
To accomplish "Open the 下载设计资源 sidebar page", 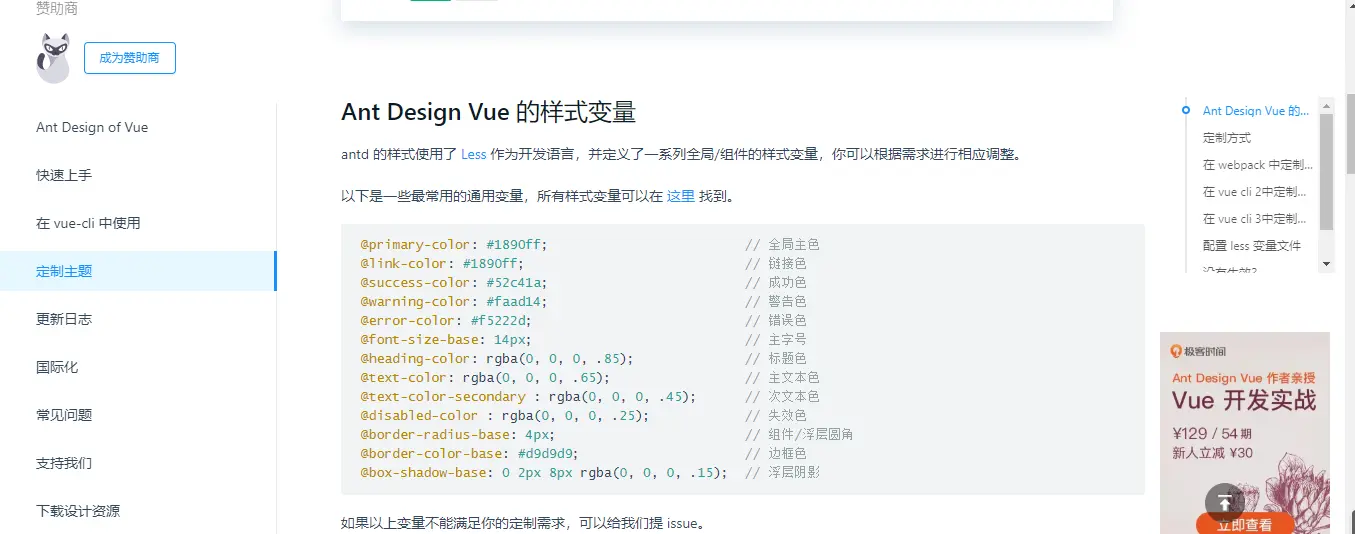I will pos(78,511).
